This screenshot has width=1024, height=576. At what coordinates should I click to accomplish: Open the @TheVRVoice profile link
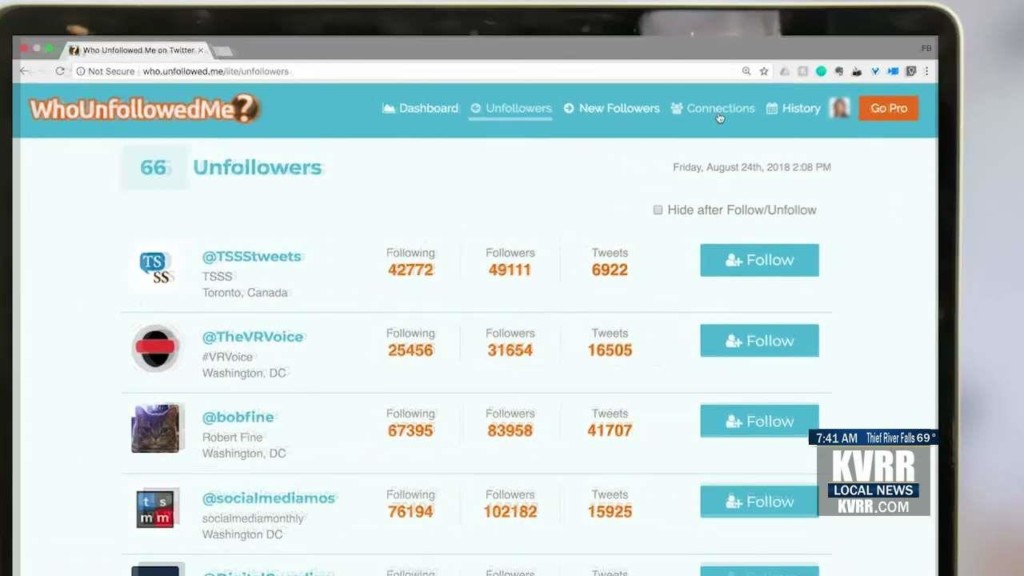pyautogui.click(x=253, y=337)
